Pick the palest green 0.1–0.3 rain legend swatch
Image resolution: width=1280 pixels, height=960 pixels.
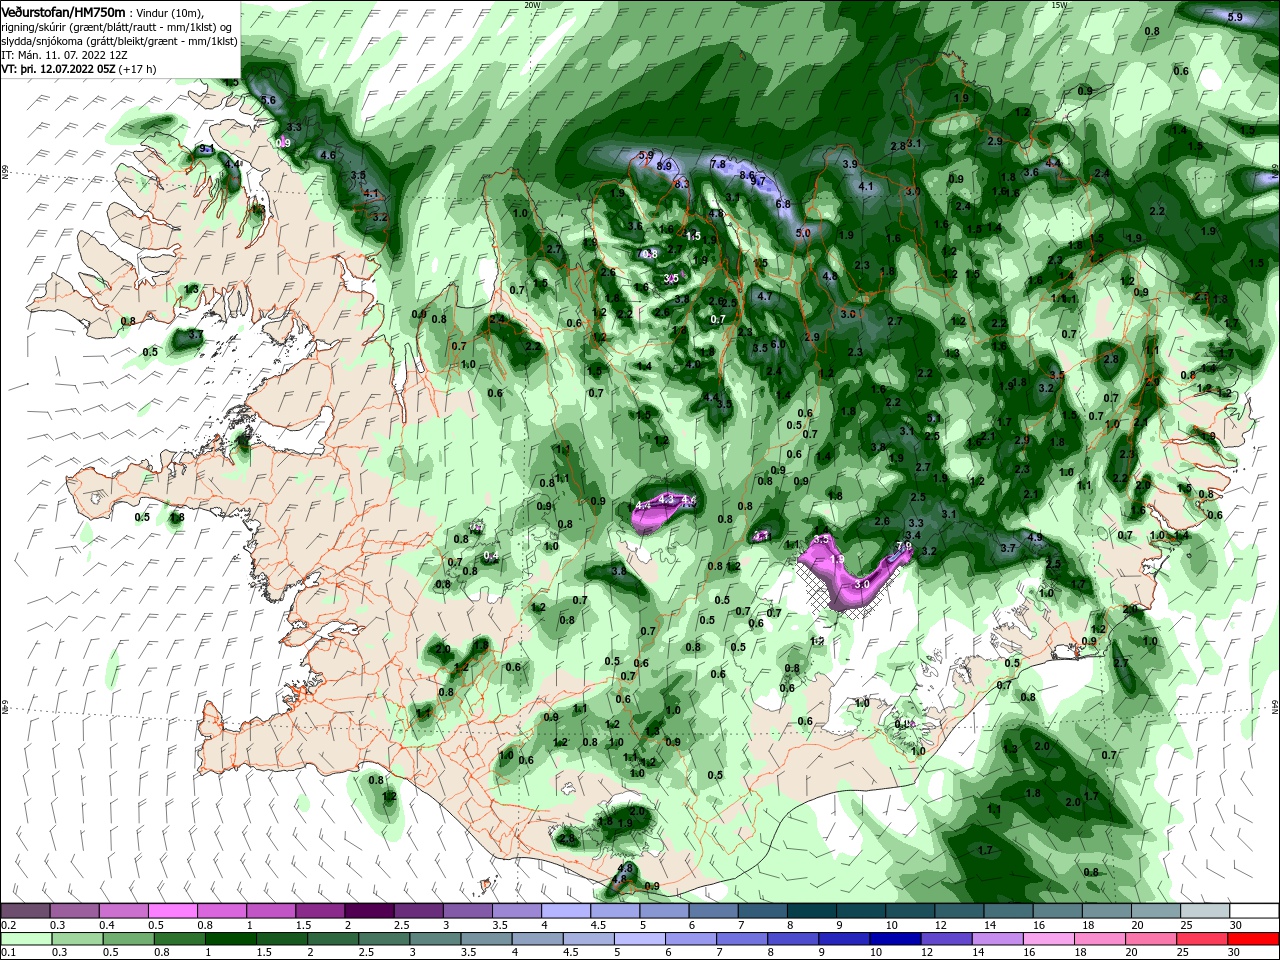click(x=26, y=939)
